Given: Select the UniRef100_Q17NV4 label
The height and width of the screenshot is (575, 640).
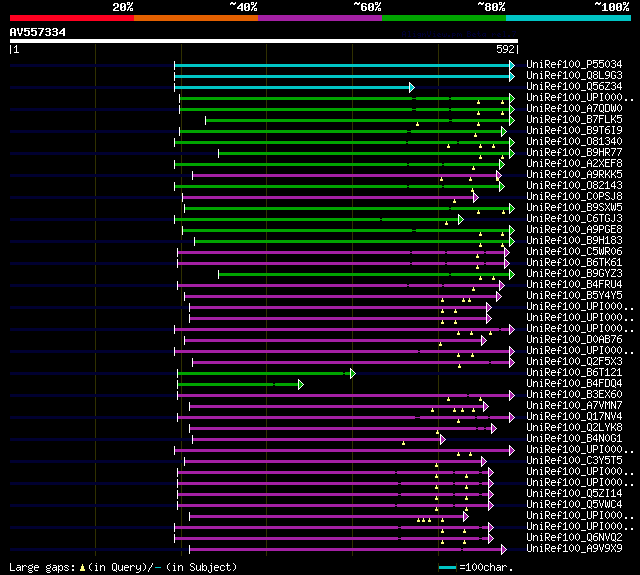Looking at the screenshot, I should 574,417.
